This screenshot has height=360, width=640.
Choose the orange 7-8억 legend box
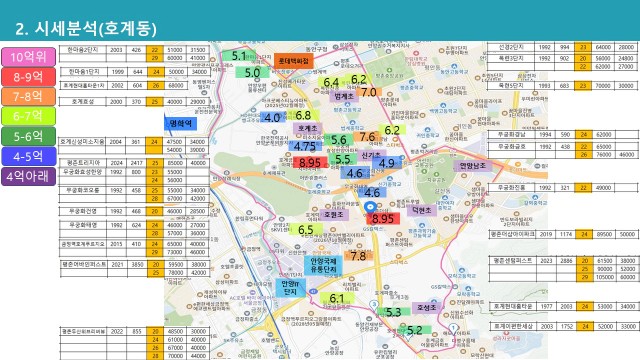[x=28, y=96]
